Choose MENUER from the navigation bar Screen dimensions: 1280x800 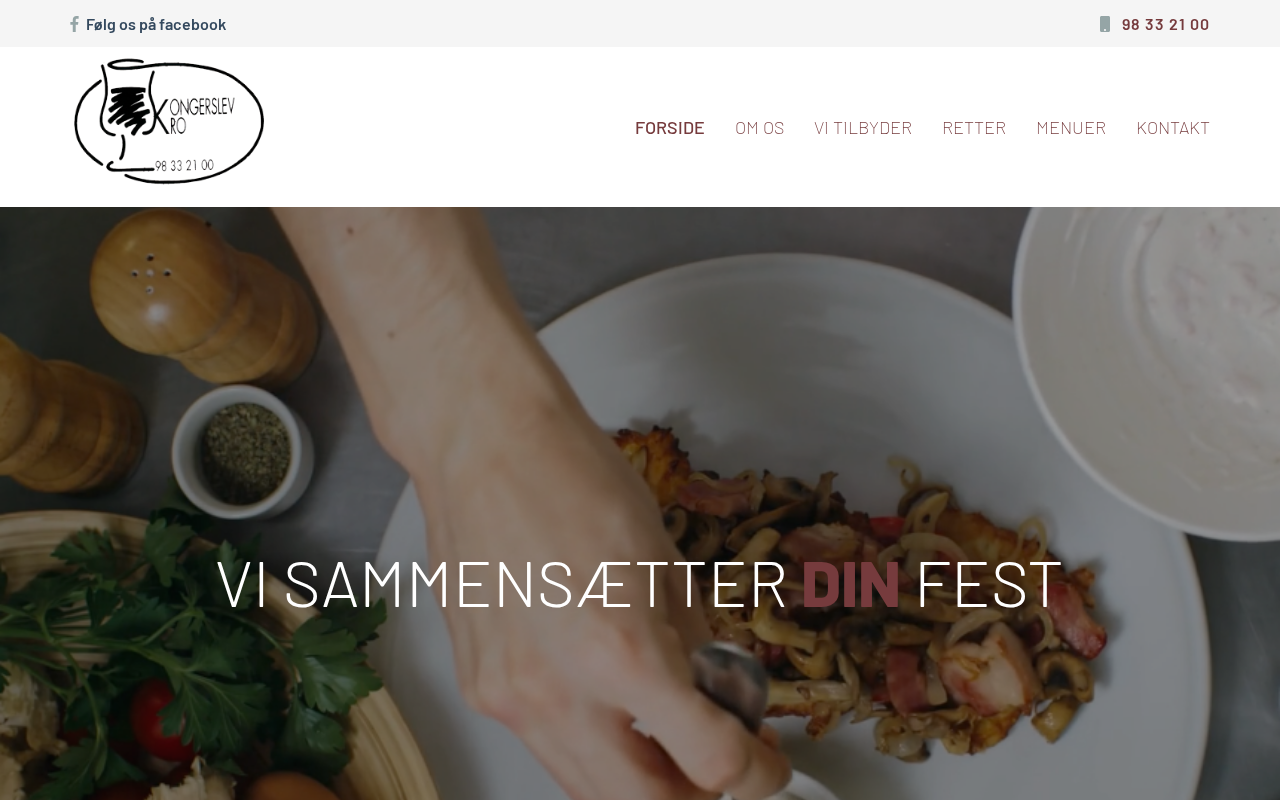(1071, 127)
